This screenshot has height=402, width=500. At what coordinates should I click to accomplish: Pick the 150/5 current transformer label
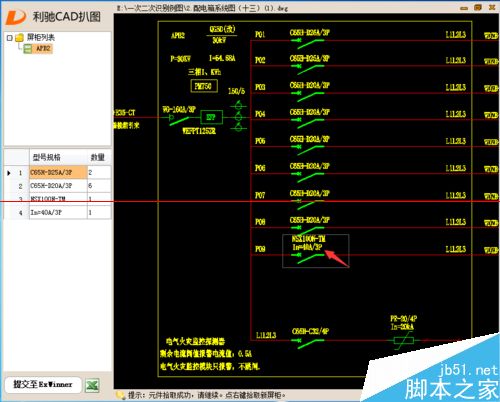click(236, 91)
